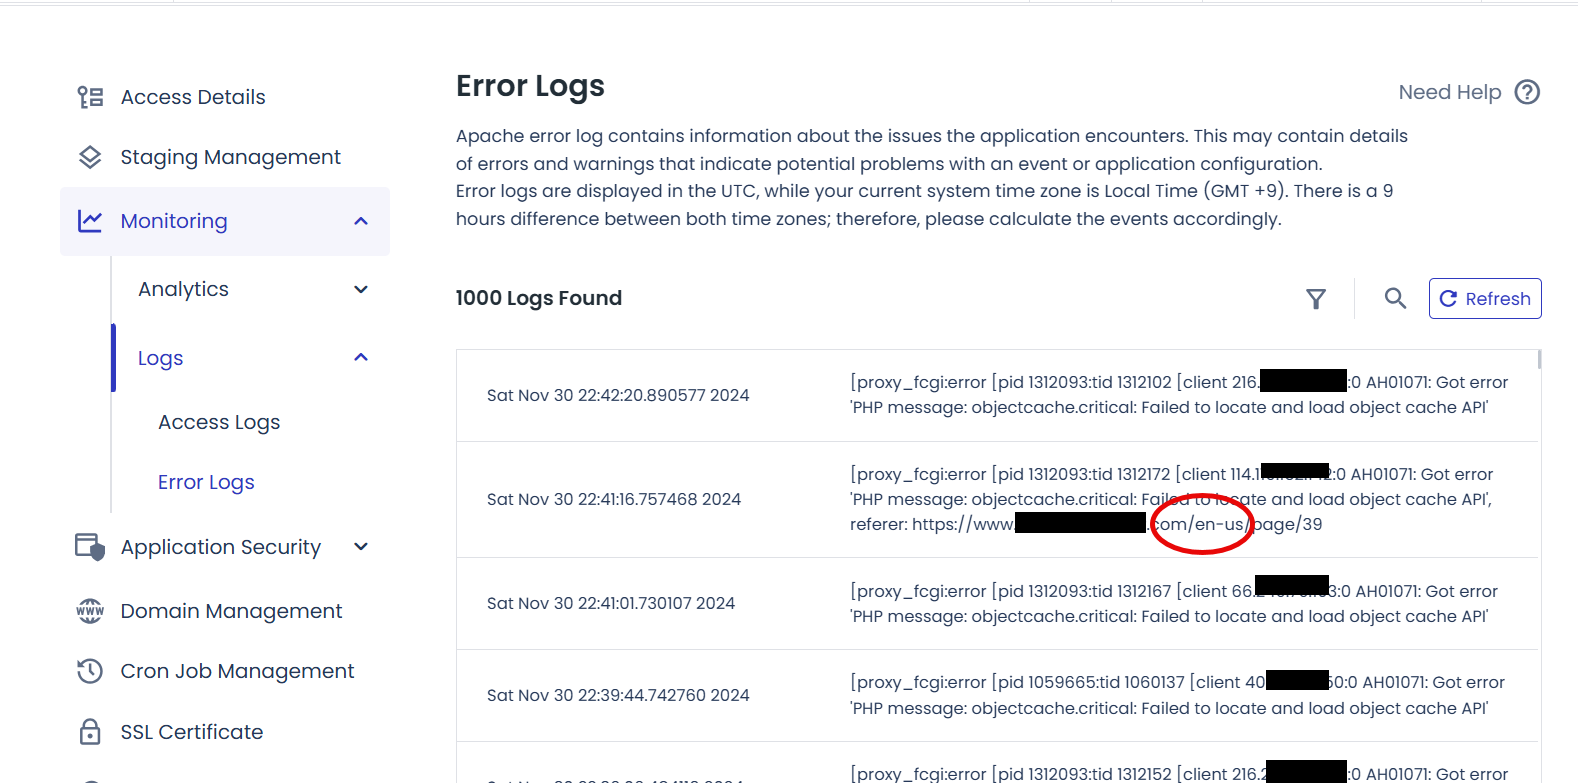
Task: Open Staging Management in the sidebar
Action: [x=230, y=157]
